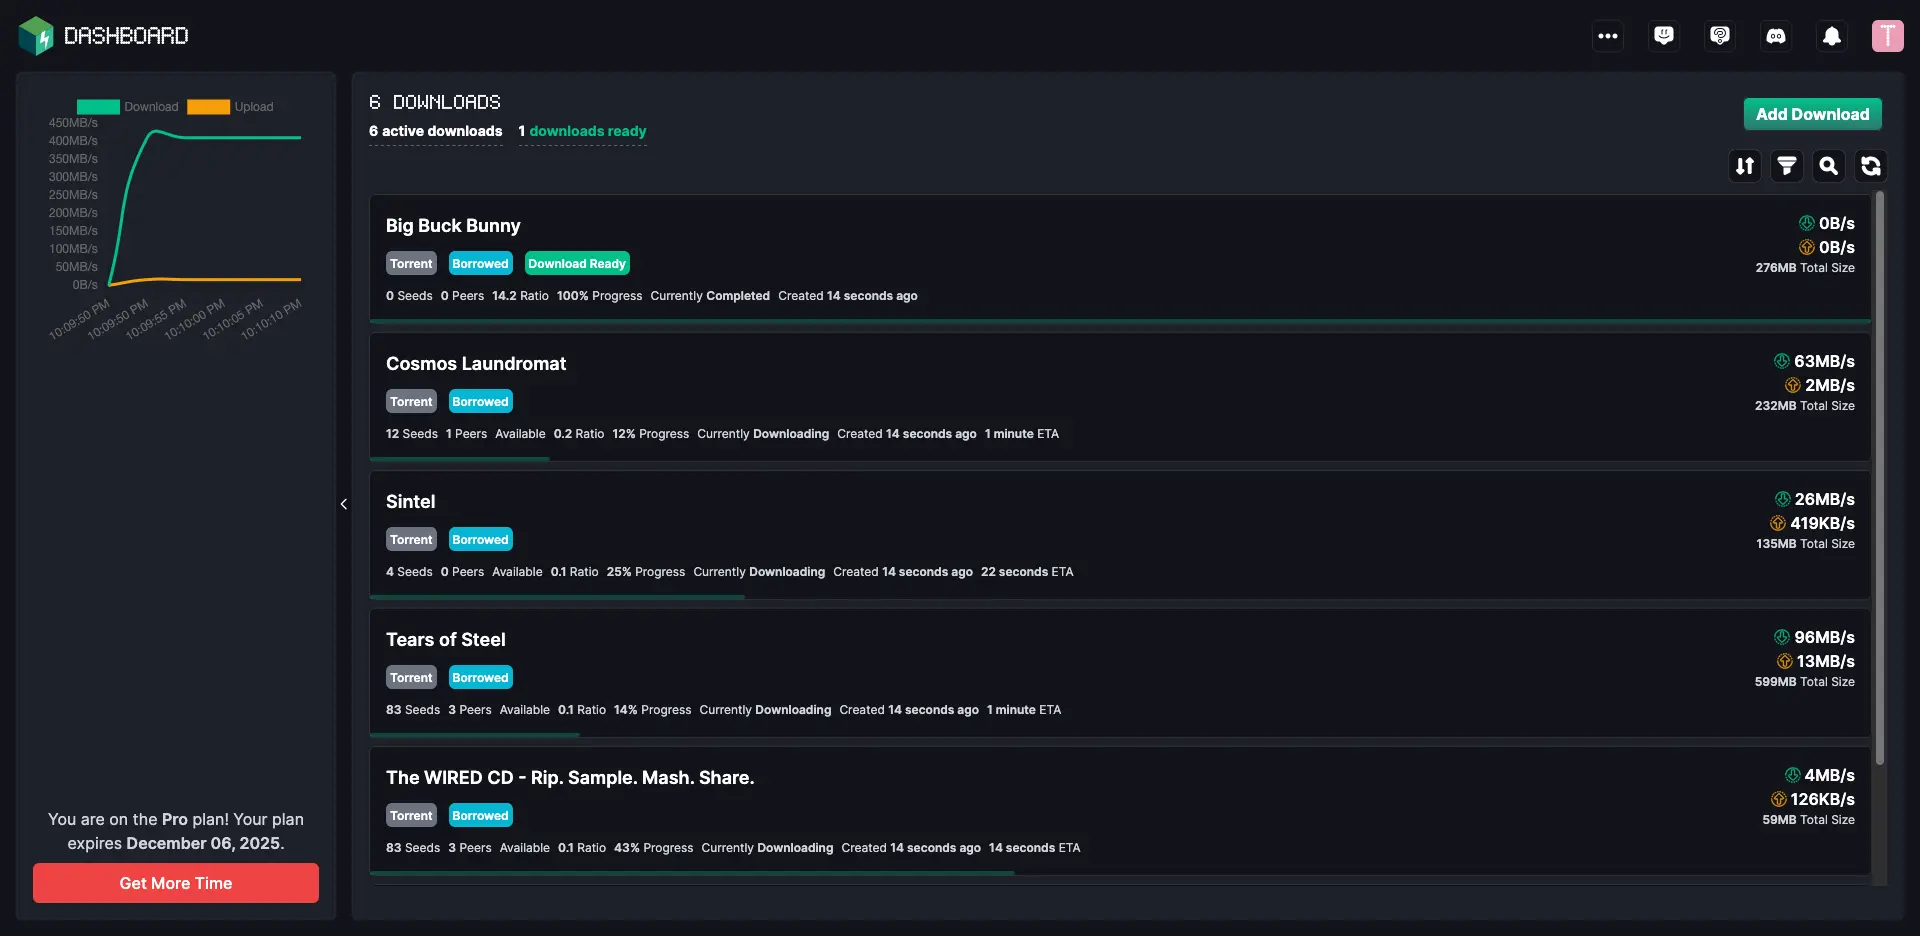Open the Tears of Steel download
The image size is (1920, 936).
click(1120, 672)
